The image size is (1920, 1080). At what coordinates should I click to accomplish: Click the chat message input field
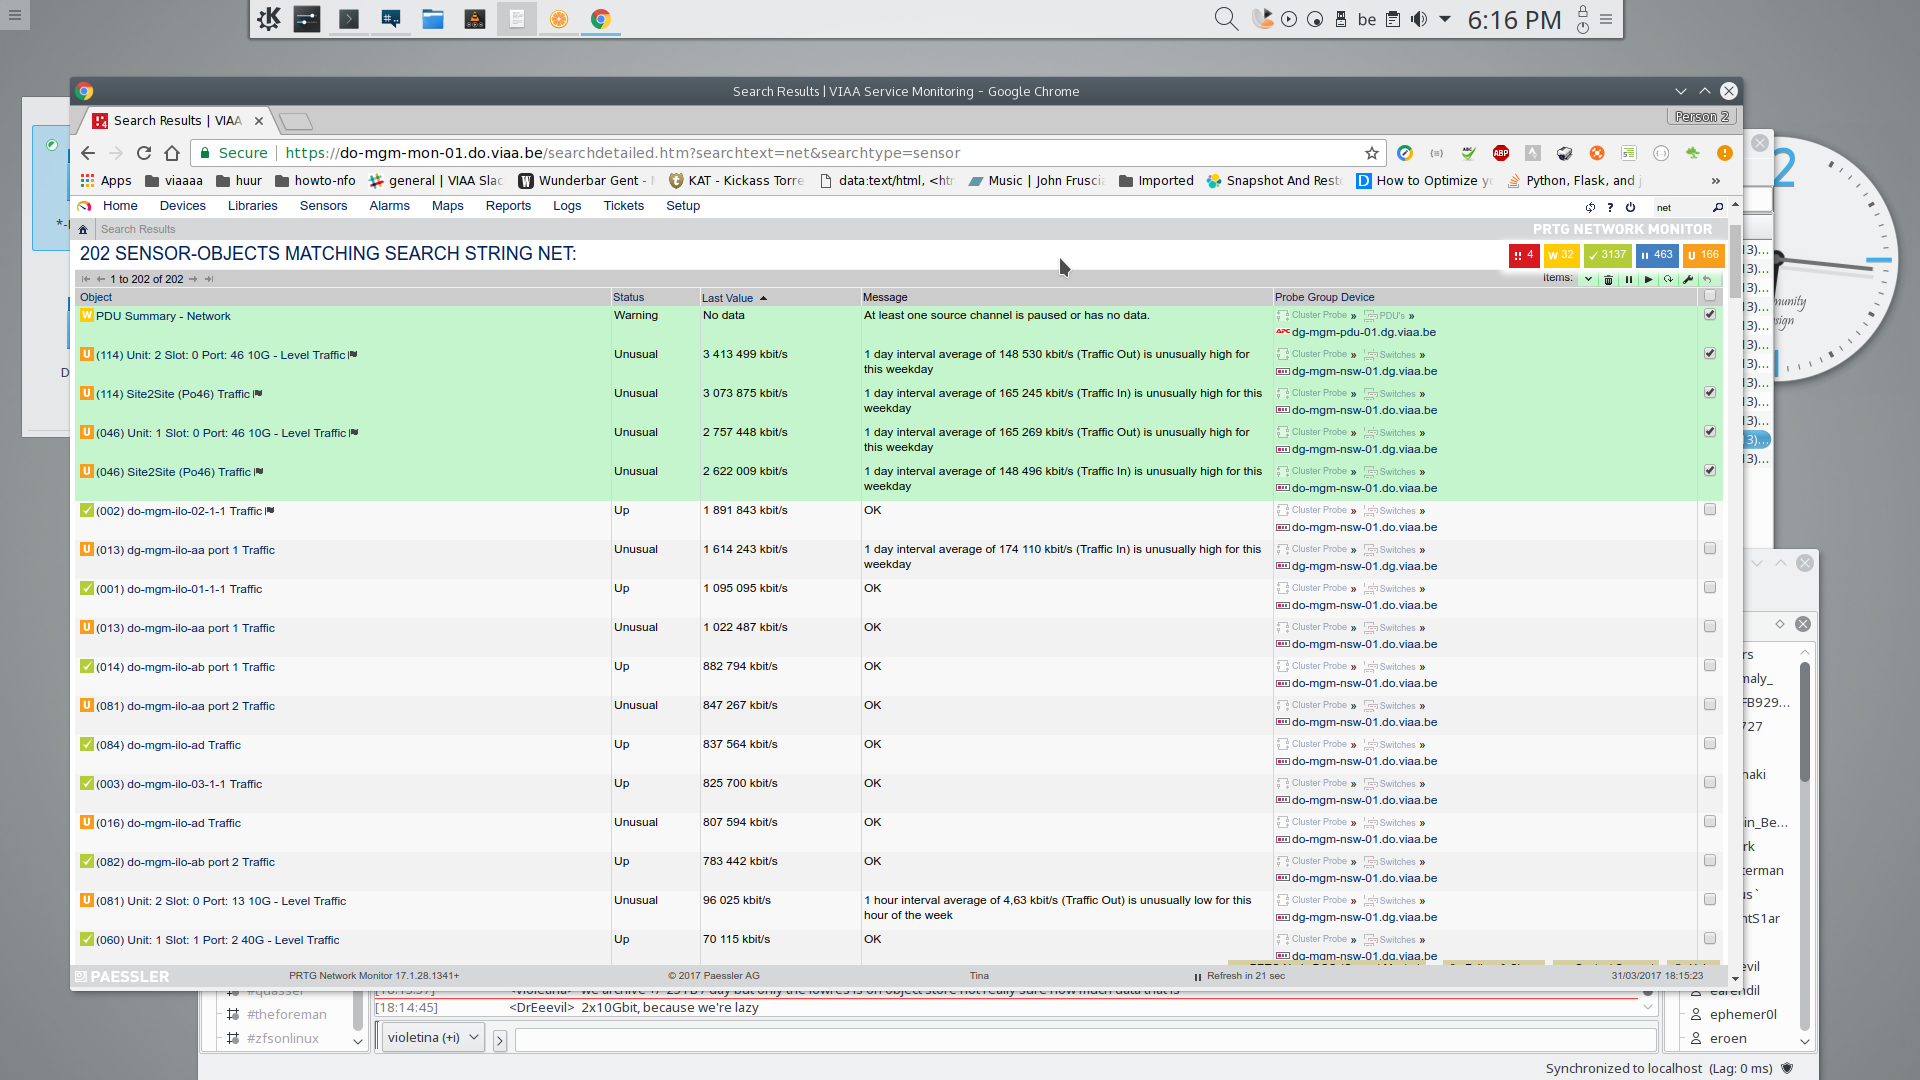[x=1085, y=1040]
